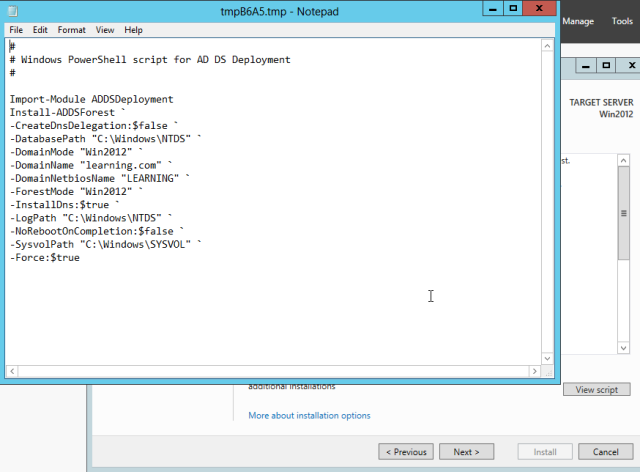640x472 pixels.
Task: Click the Cancel button in wizard
Action: click(606, 452)
